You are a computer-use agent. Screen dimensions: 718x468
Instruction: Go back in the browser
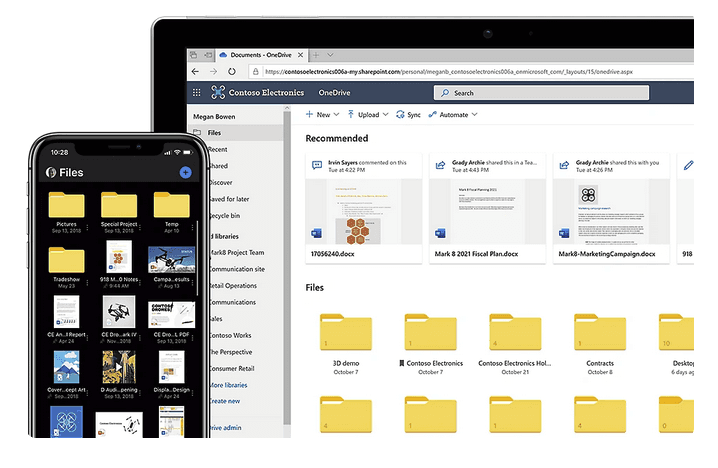[x=196, y=71]
